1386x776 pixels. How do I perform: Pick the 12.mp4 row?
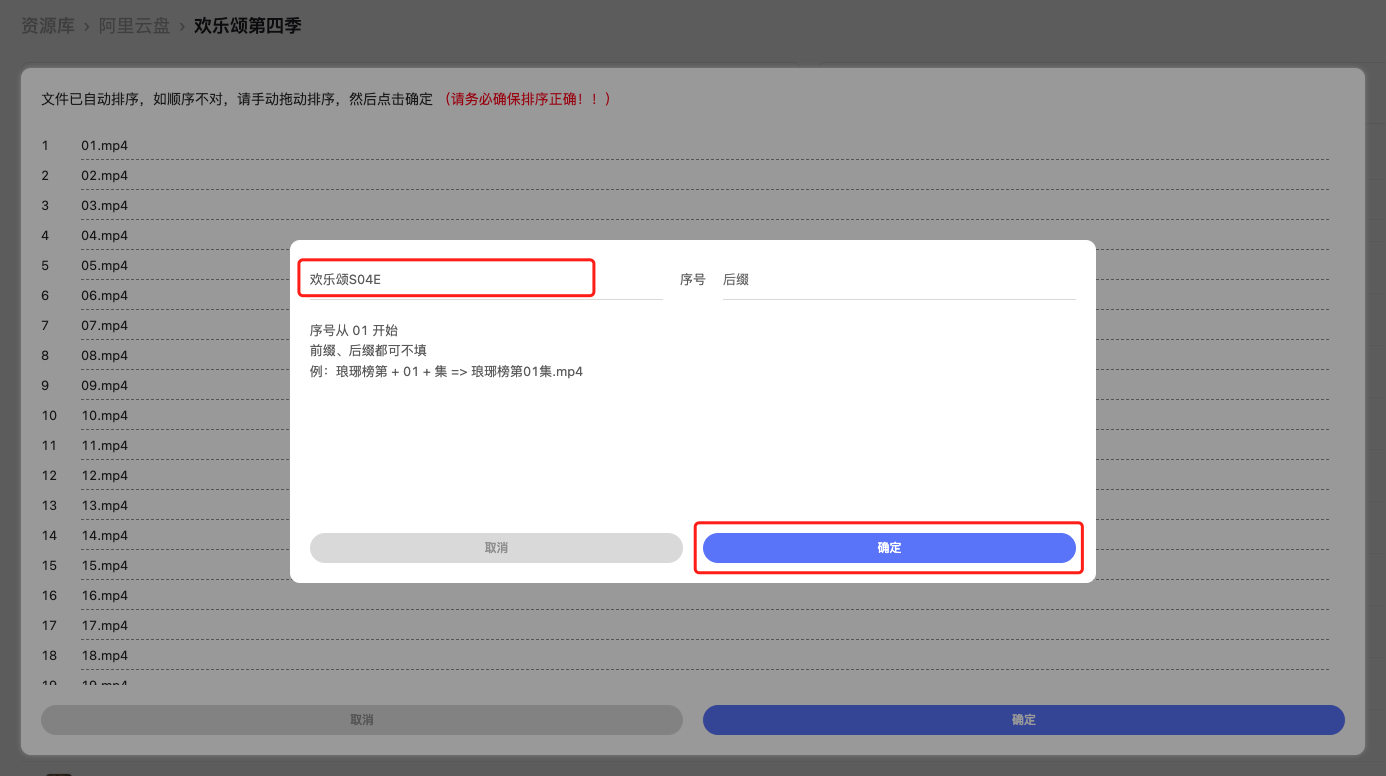(x=105, y=476)
